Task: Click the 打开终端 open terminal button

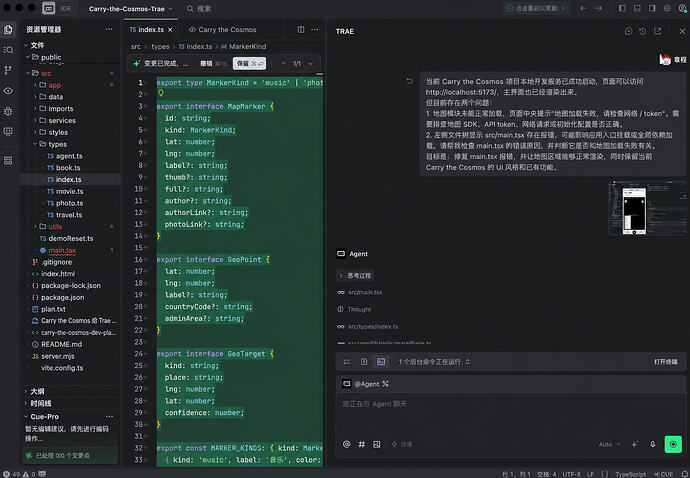Action: click(x=666, y=362)
